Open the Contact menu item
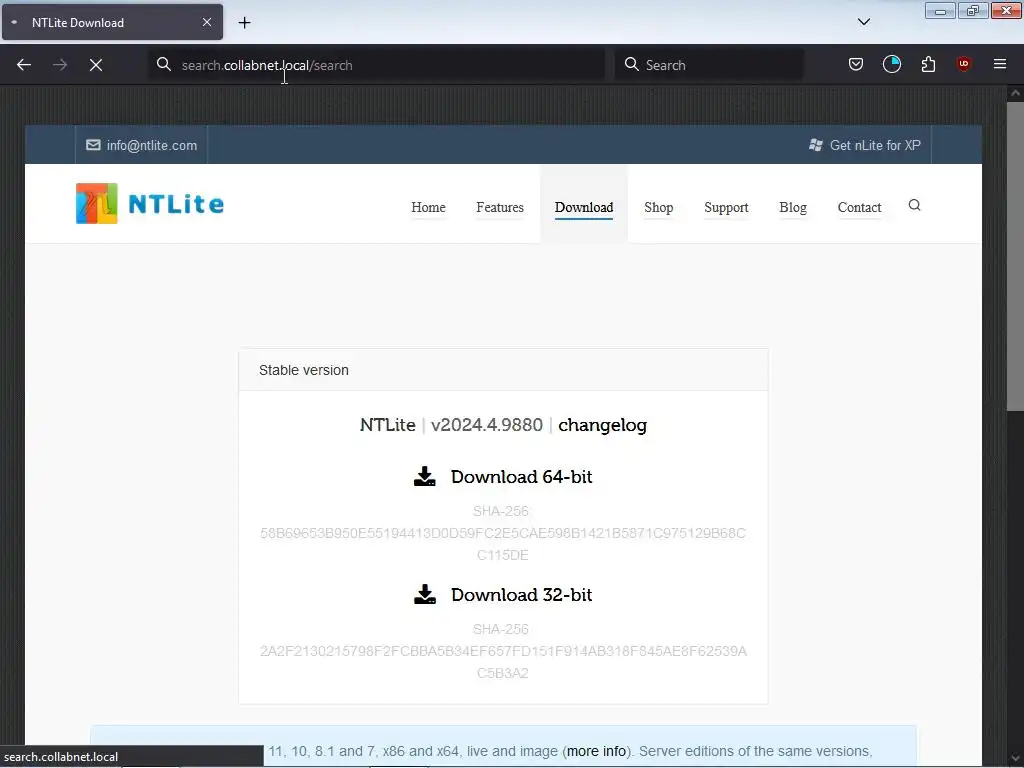Viewport: 1024px width, 768px height. tap(859, 207)
